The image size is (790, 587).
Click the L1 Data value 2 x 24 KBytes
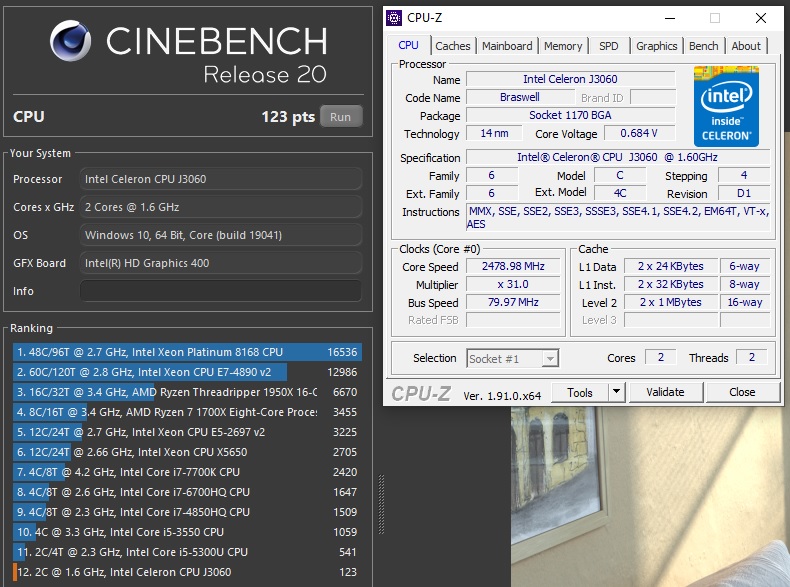tap(671, 266)
